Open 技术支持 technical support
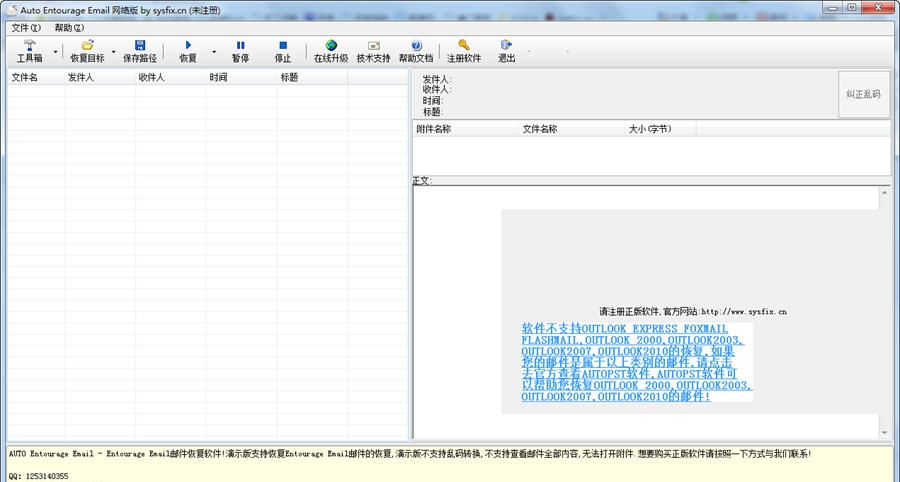900x482 pixels. coord(373,51)
